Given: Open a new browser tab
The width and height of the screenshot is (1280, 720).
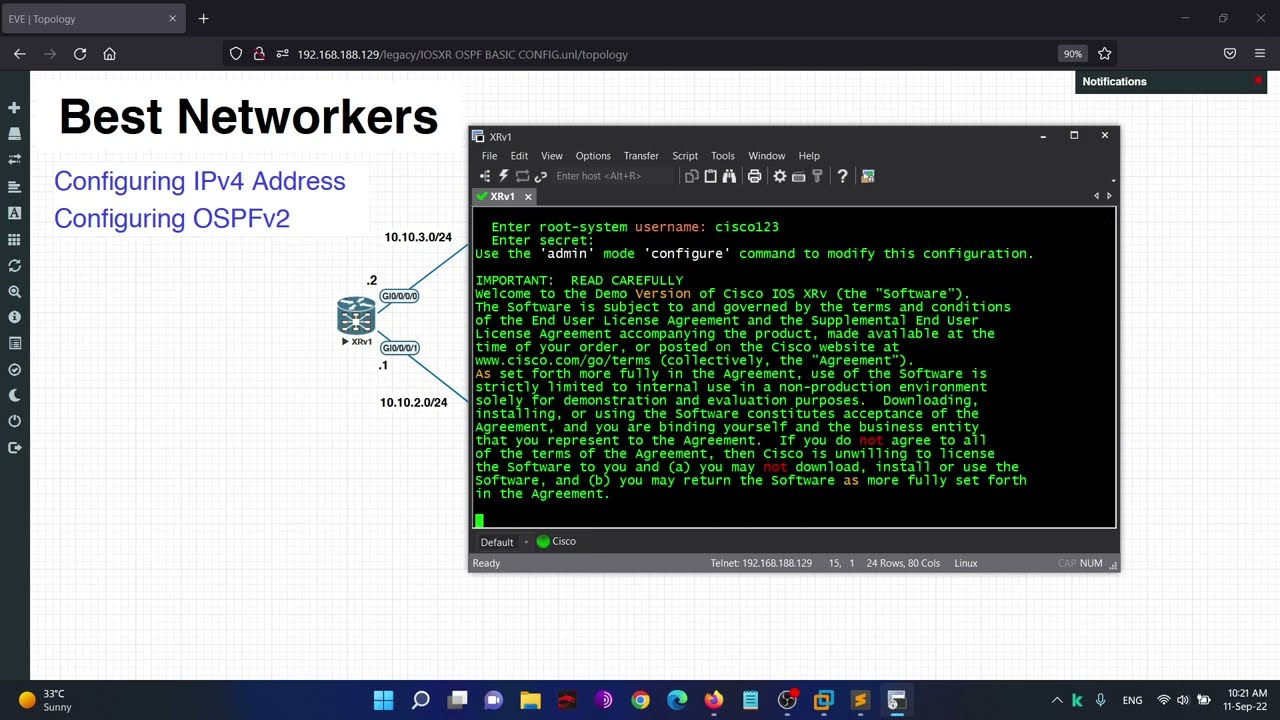Looking at the screenshot, I should coord(203,18).
